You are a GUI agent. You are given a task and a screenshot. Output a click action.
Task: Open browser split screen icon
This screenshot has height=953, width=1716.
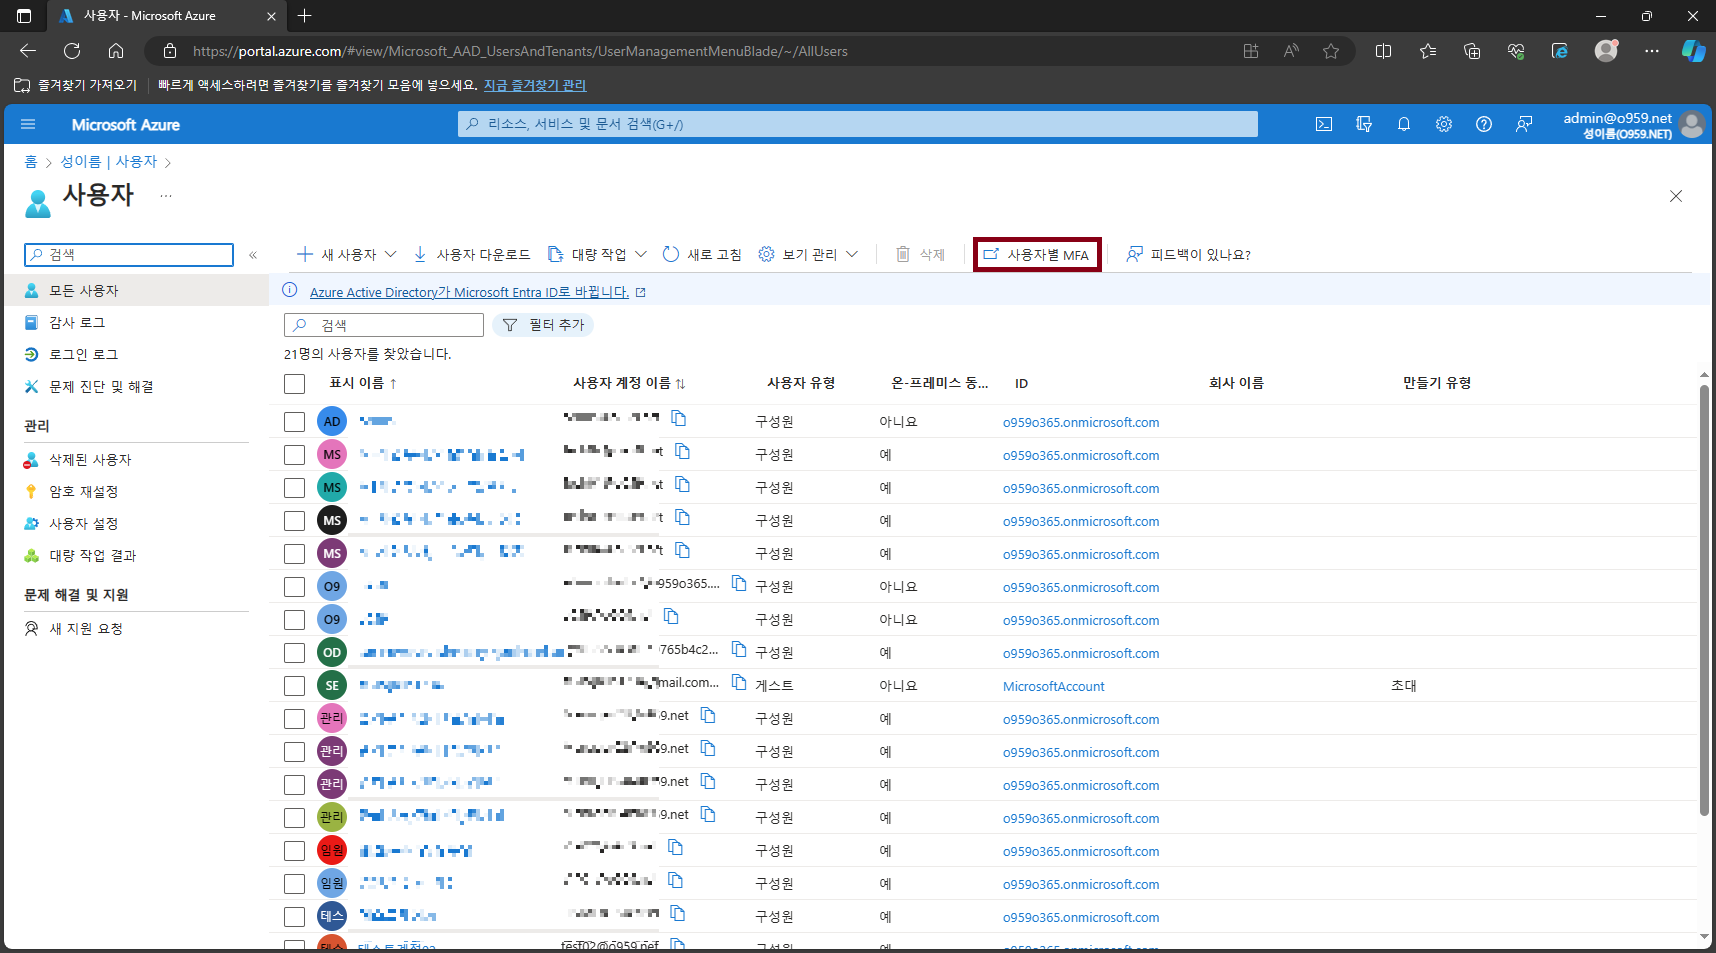click(1384, 51)
